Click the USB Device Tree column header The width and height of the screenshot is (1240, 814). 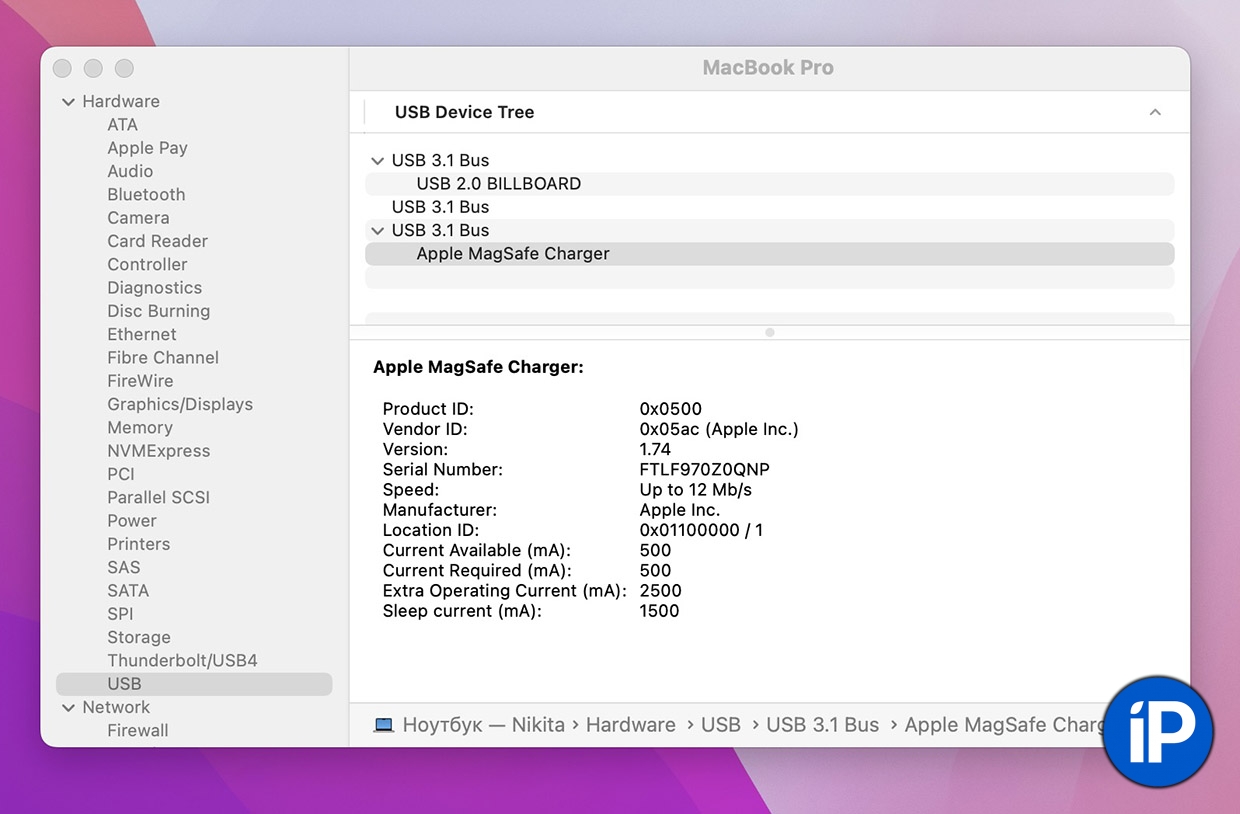[464, 112]
